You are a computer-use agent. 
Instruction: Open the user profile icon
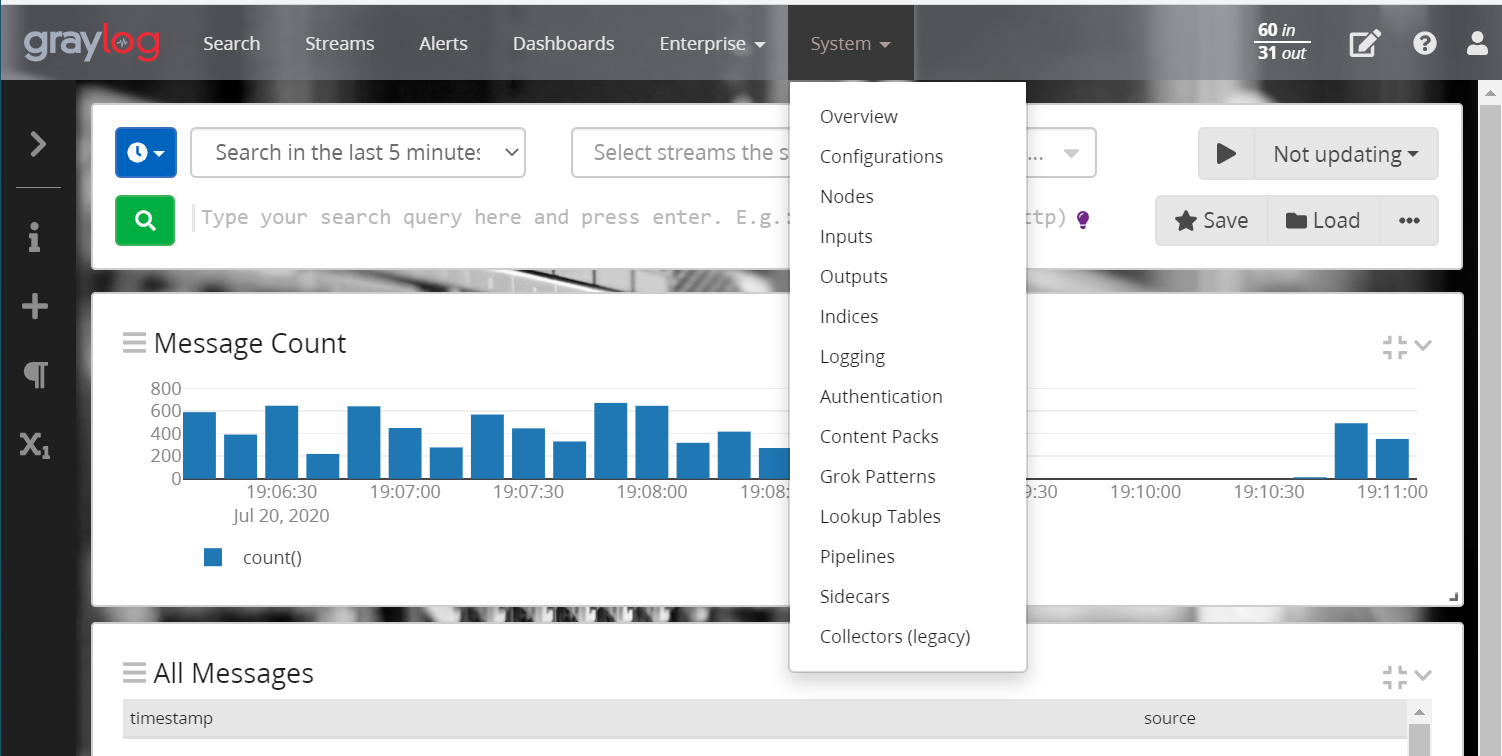(1477, 43)
